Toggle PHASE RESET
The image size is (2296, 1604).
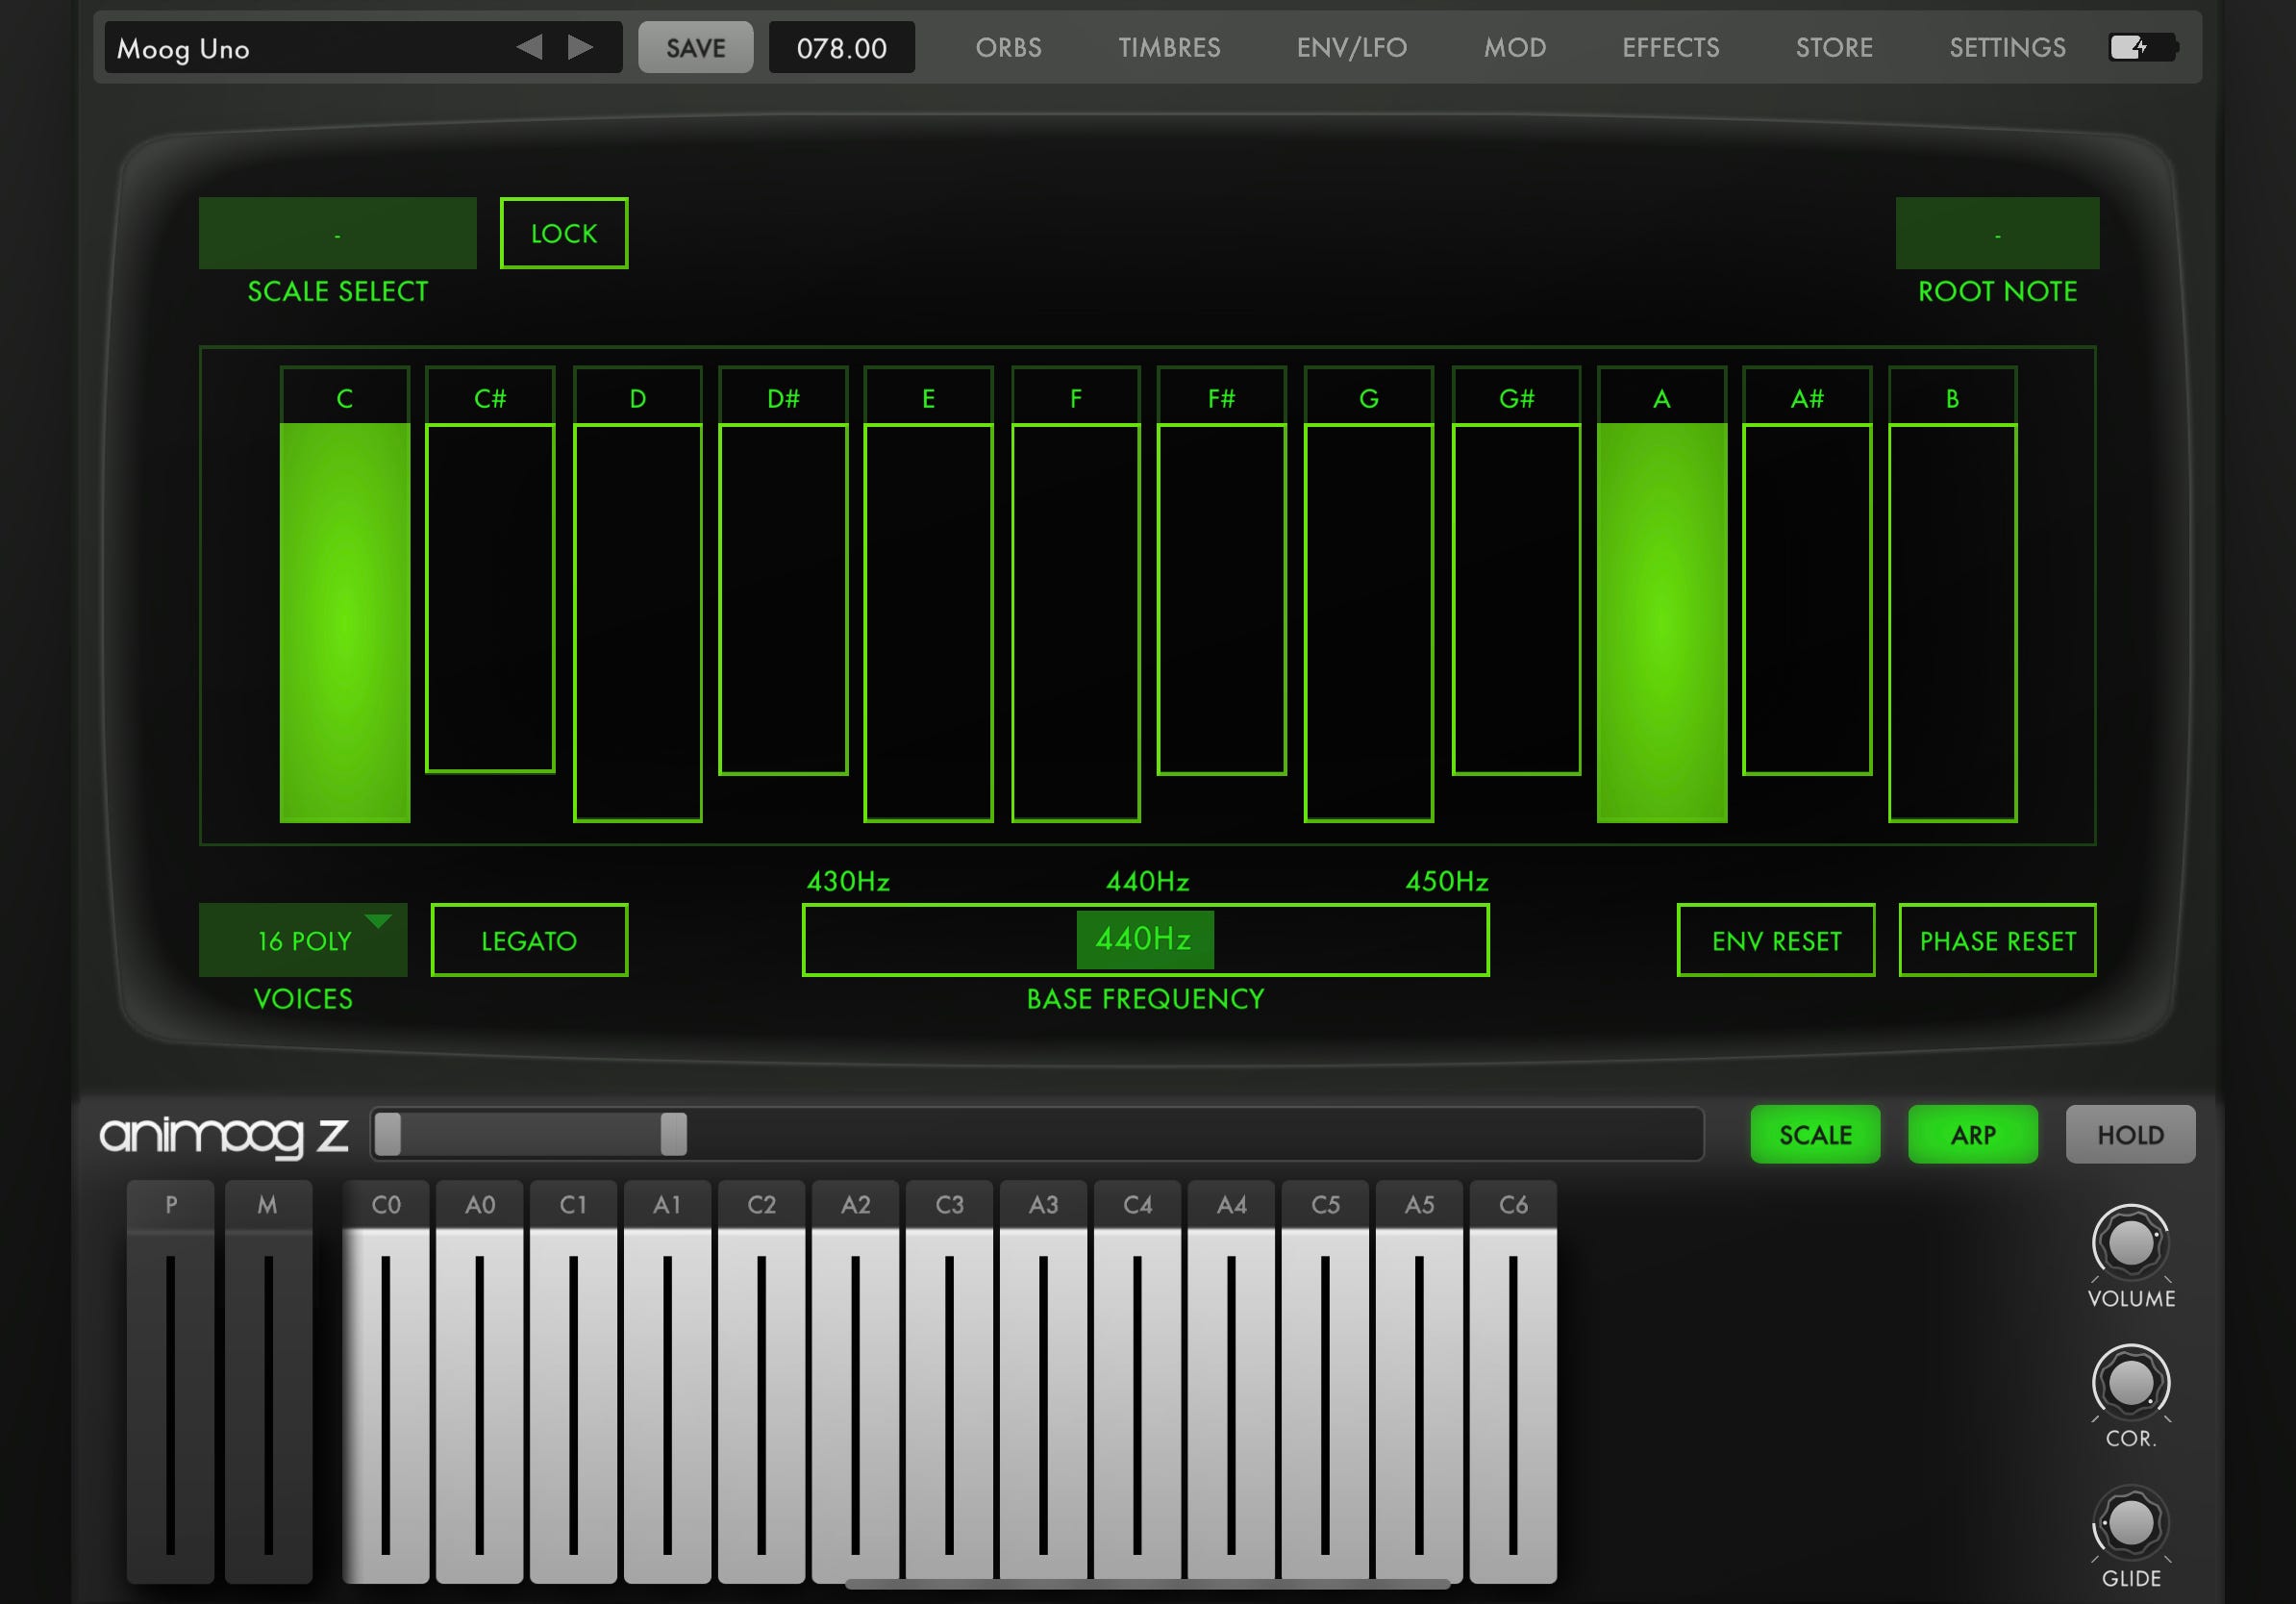pos(1997,940)
